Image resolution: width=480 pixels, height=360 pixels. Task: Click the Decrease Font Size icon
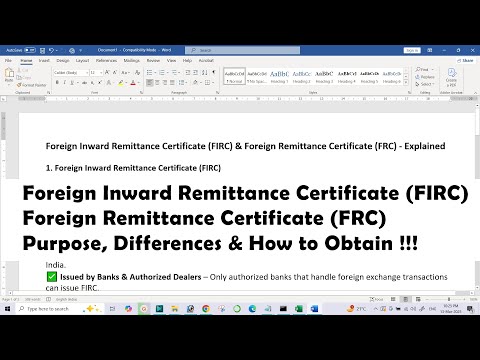click(x=114, y=72)
